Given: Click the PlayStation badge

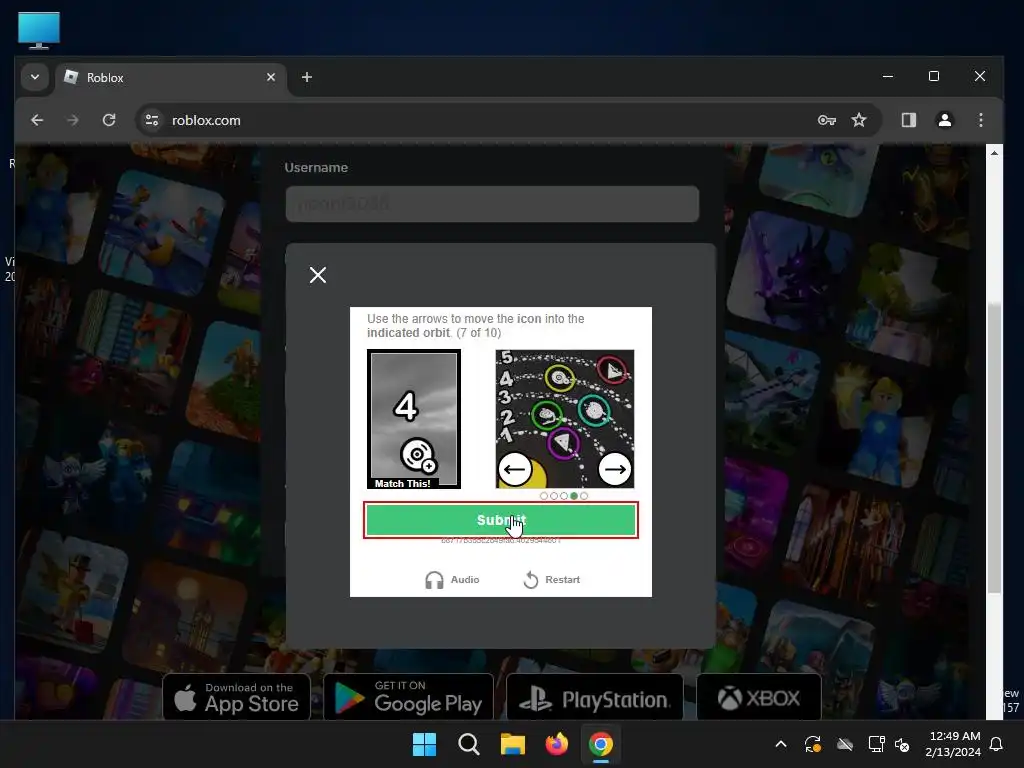Looking at the screenshot, I should point(595,697).
